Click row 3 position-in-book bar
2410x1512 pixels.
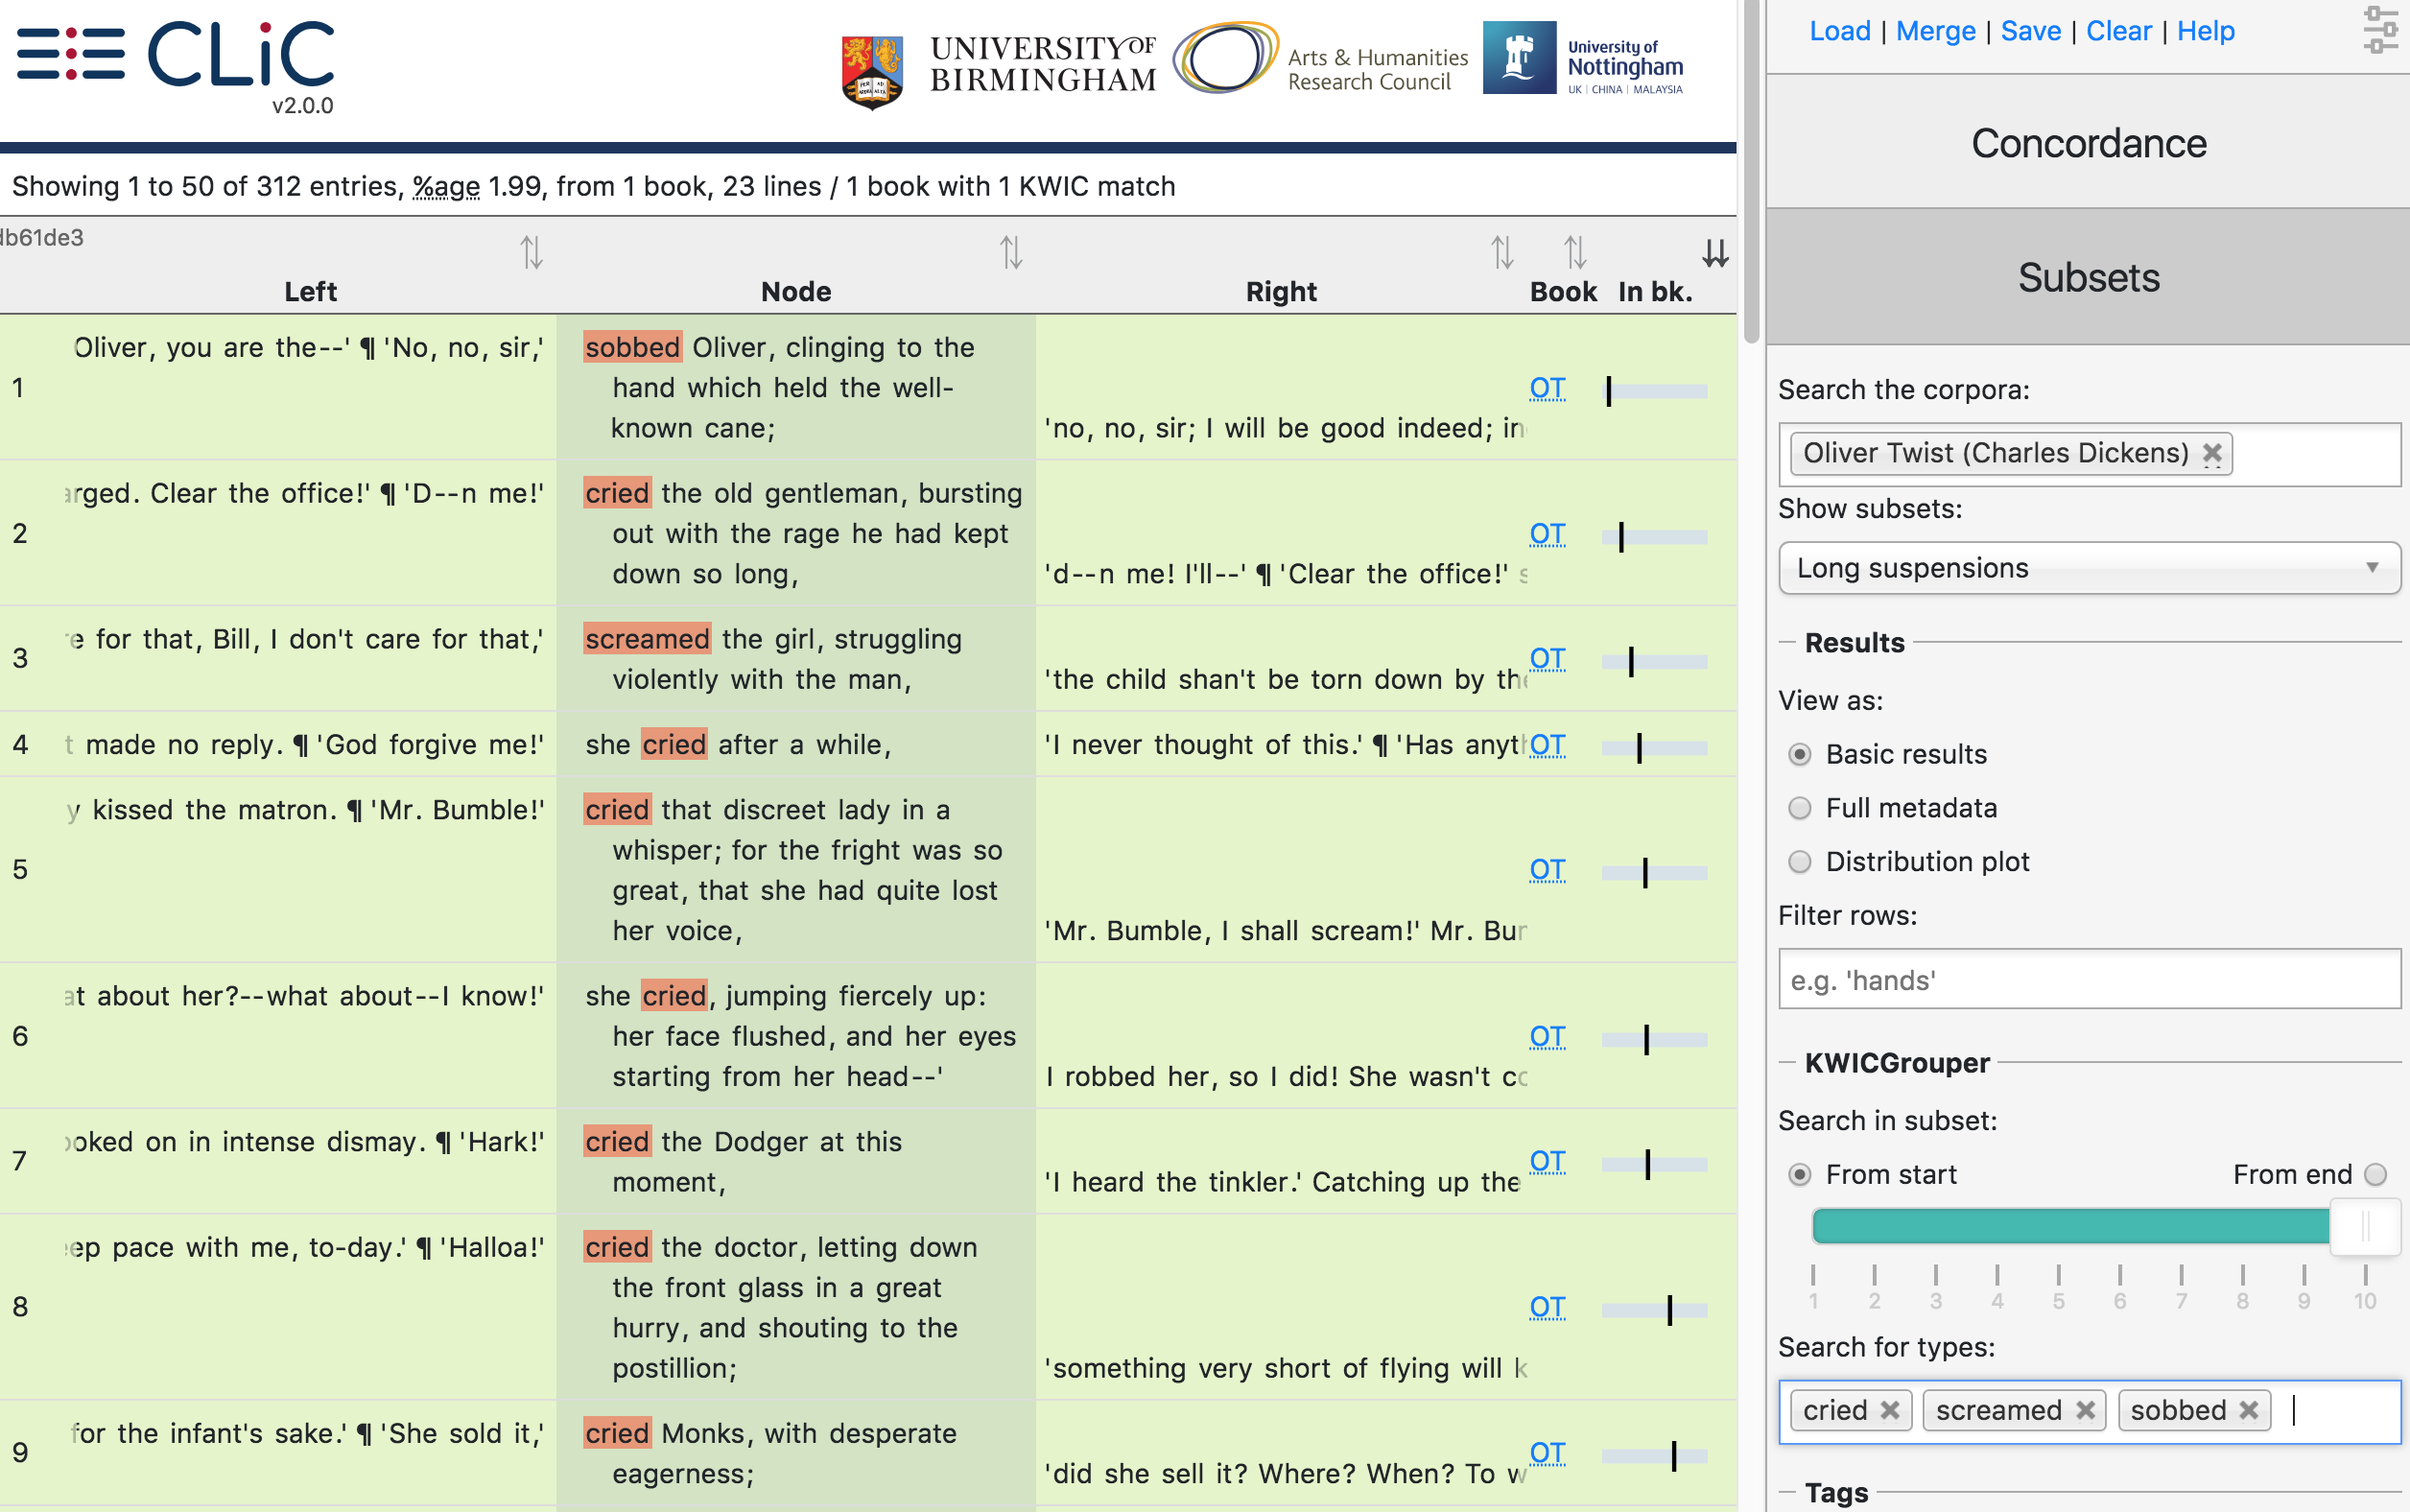[x=1654, y=662]
